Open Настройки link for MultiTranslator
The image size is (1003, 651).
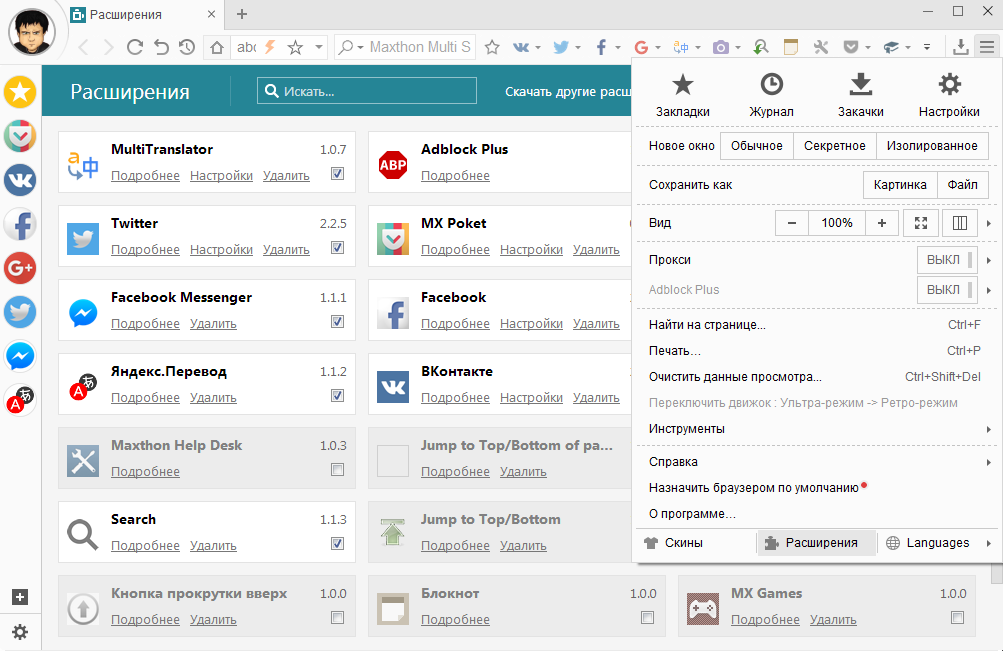[221, 175]
